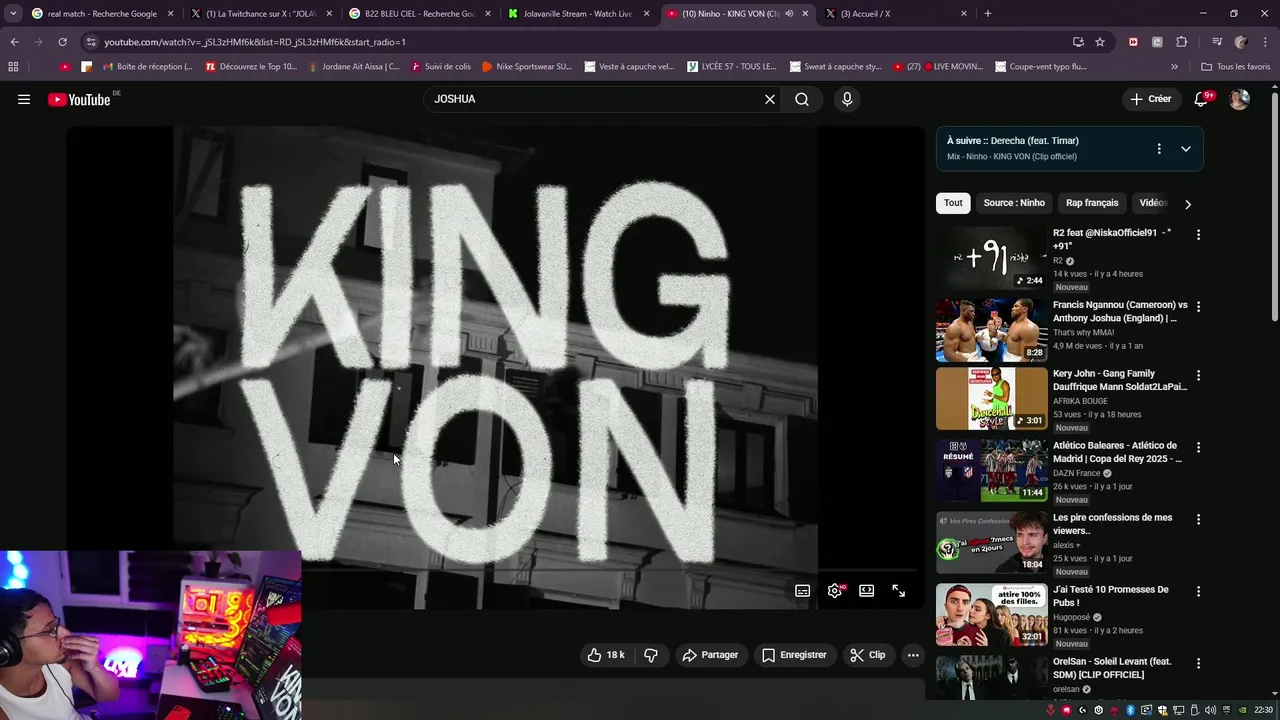Open more actions under the video

(x=913, y=655)
